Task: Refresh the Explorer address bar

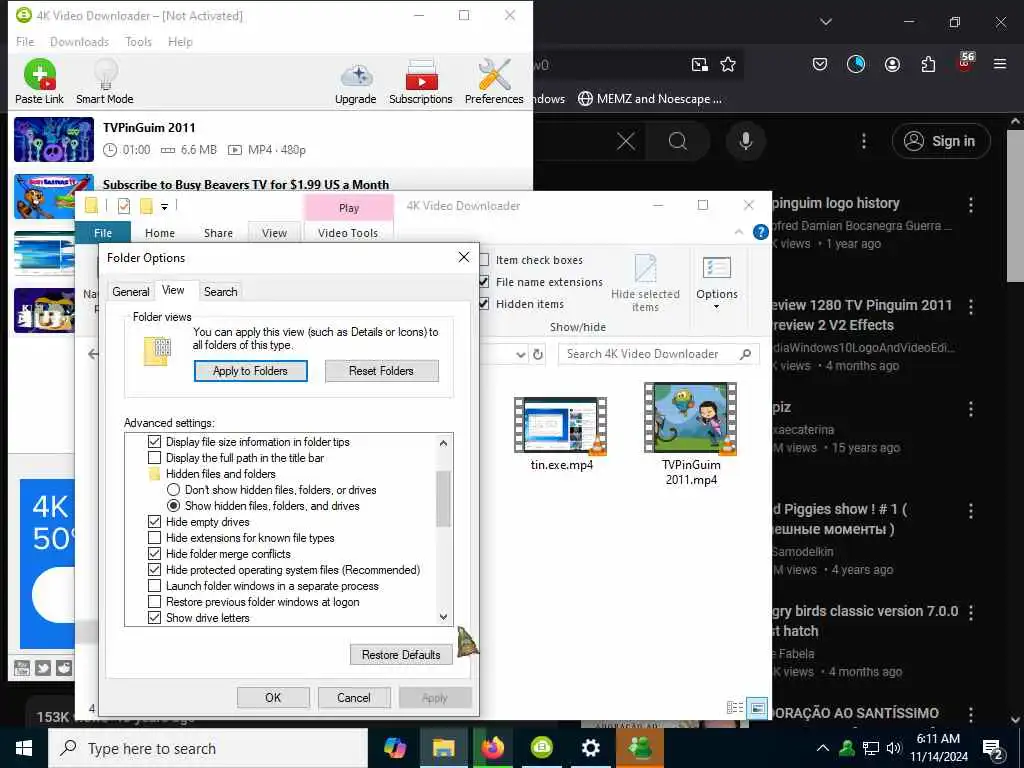Action: [537, 354]
